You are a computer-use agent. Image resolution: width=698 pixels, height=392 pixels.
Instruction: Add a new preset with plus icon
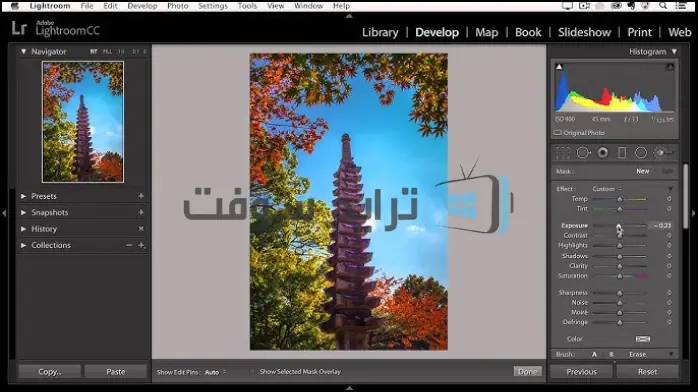pos(141,196)
